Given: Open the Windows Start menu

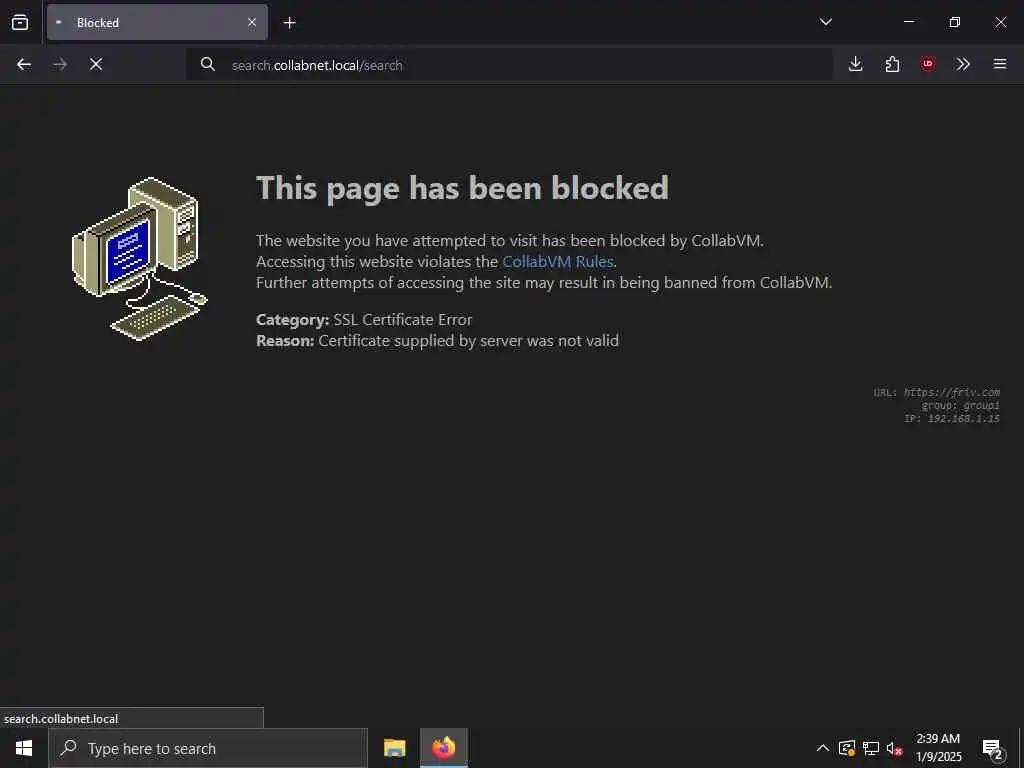Looking at the screenshot, I should [24, 748].
